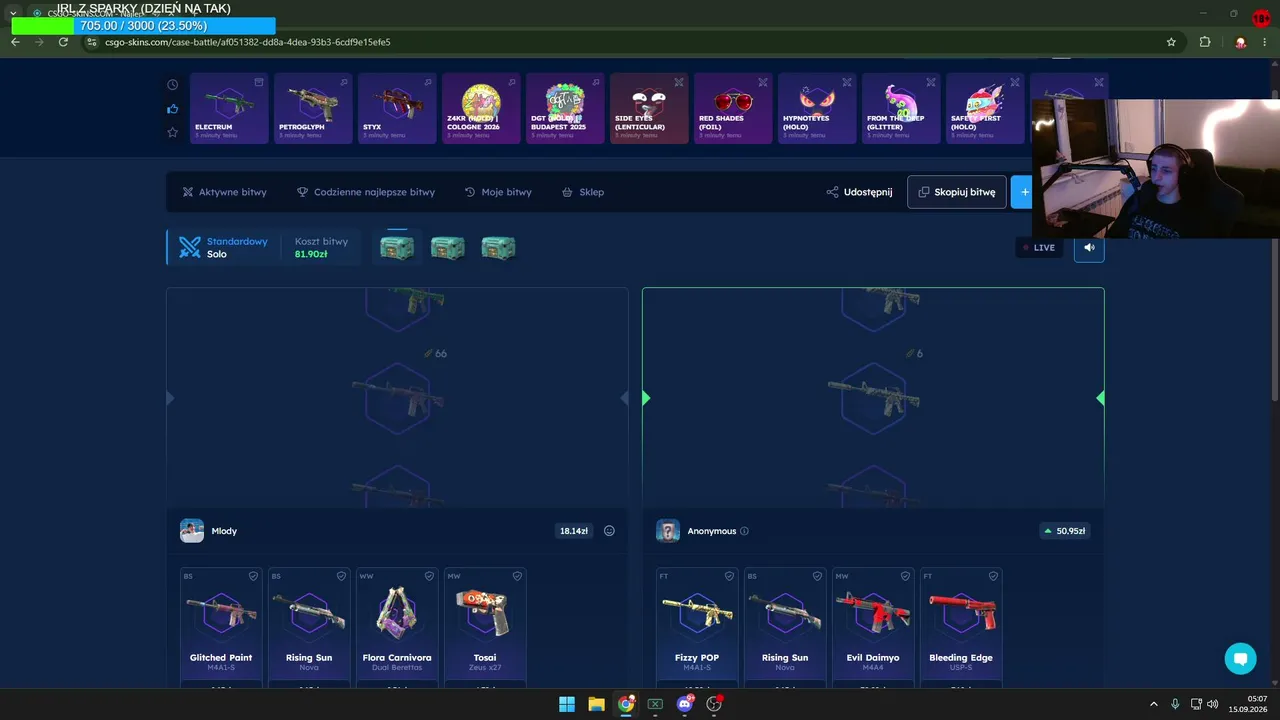
Task: Open the Red Shades (Foil) sticker card
Action: pyautogui.click(x=733, y=108)
